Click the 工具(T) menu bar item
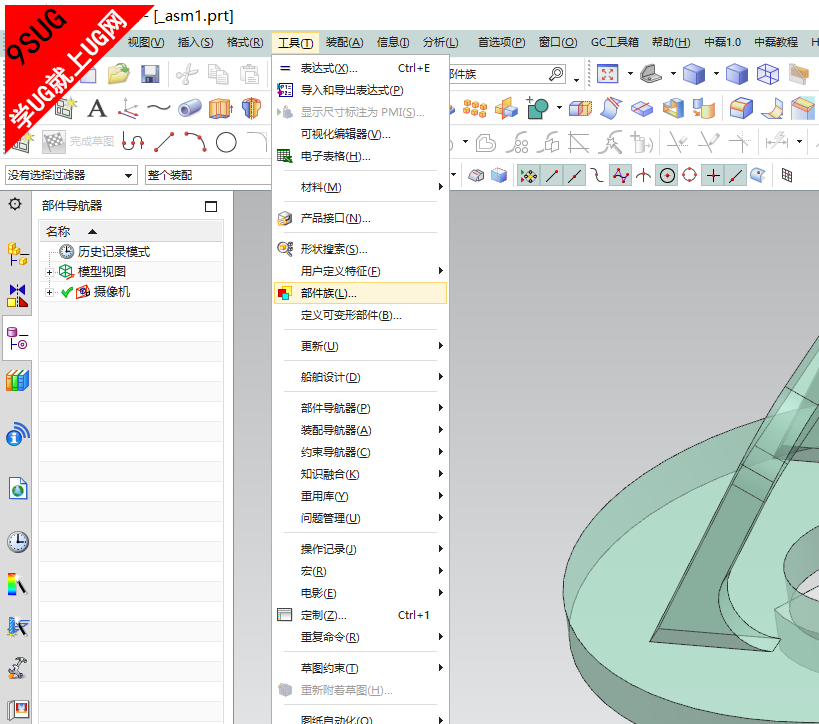Image resolution: width=819 pixels, height=724 pixels. [x=295, y=42]
